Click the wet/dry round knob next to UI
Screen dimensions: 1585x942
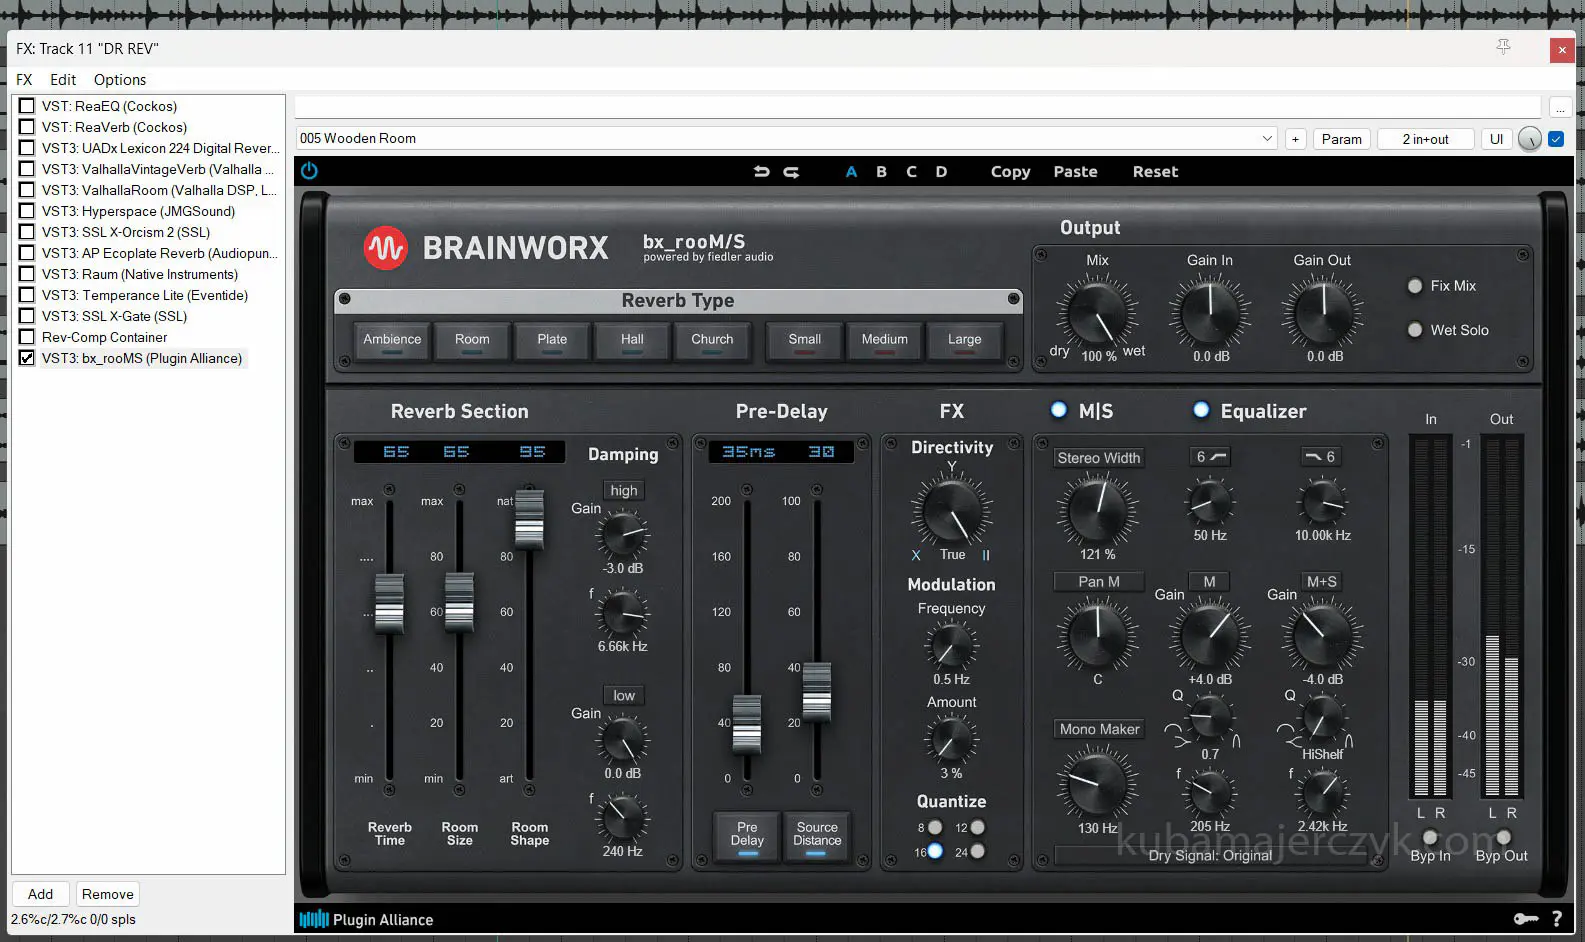tap(1529, 139)
